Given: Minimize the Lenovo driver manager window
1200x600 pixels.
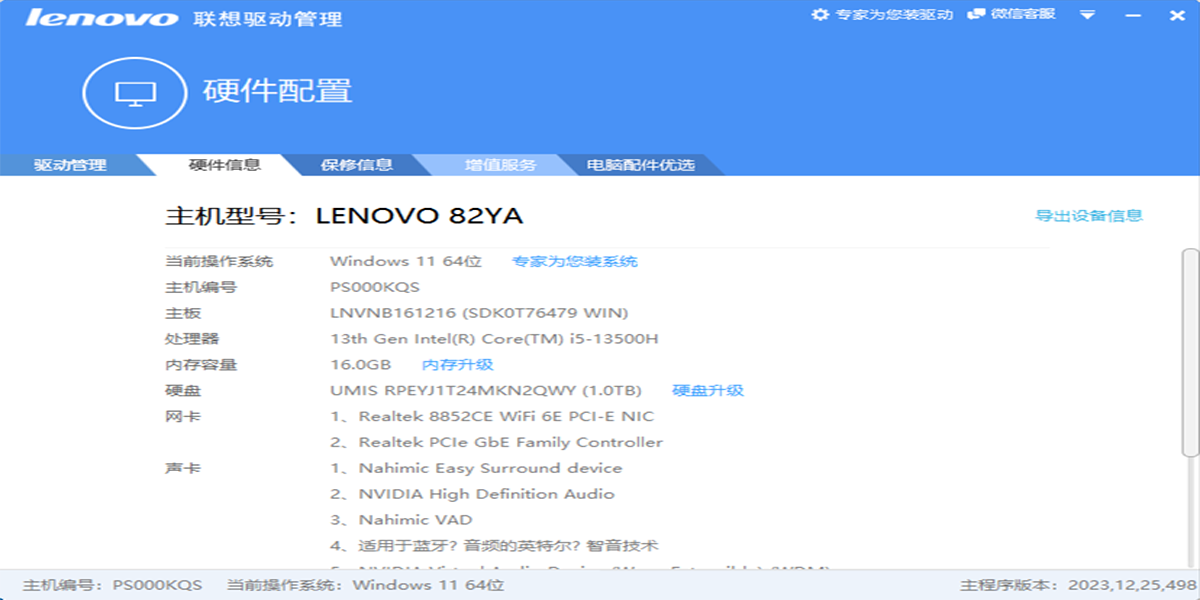Looking at the screenshot, I should tap(1132, 16).
